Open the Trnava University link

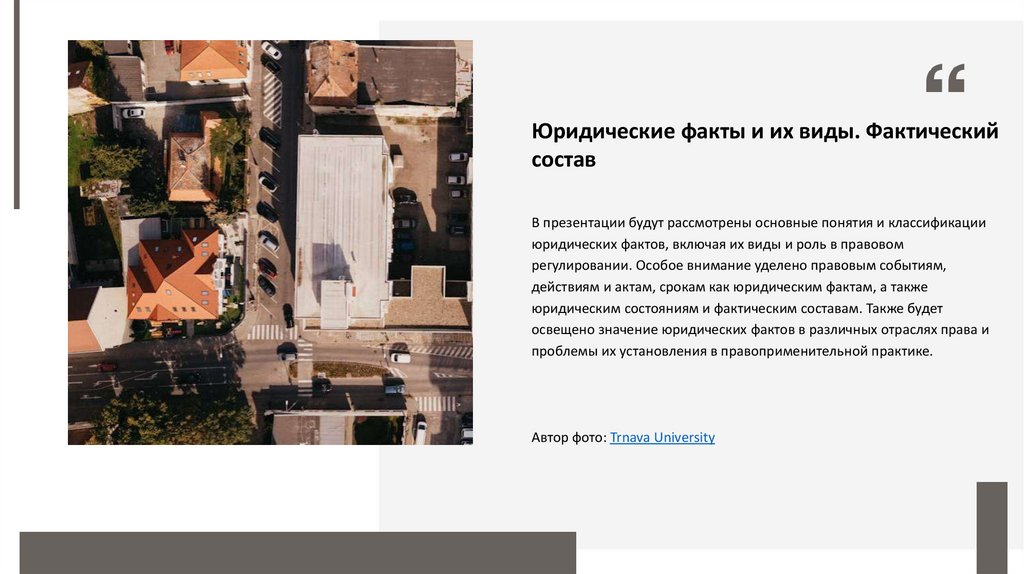click(x=662, y=438)
